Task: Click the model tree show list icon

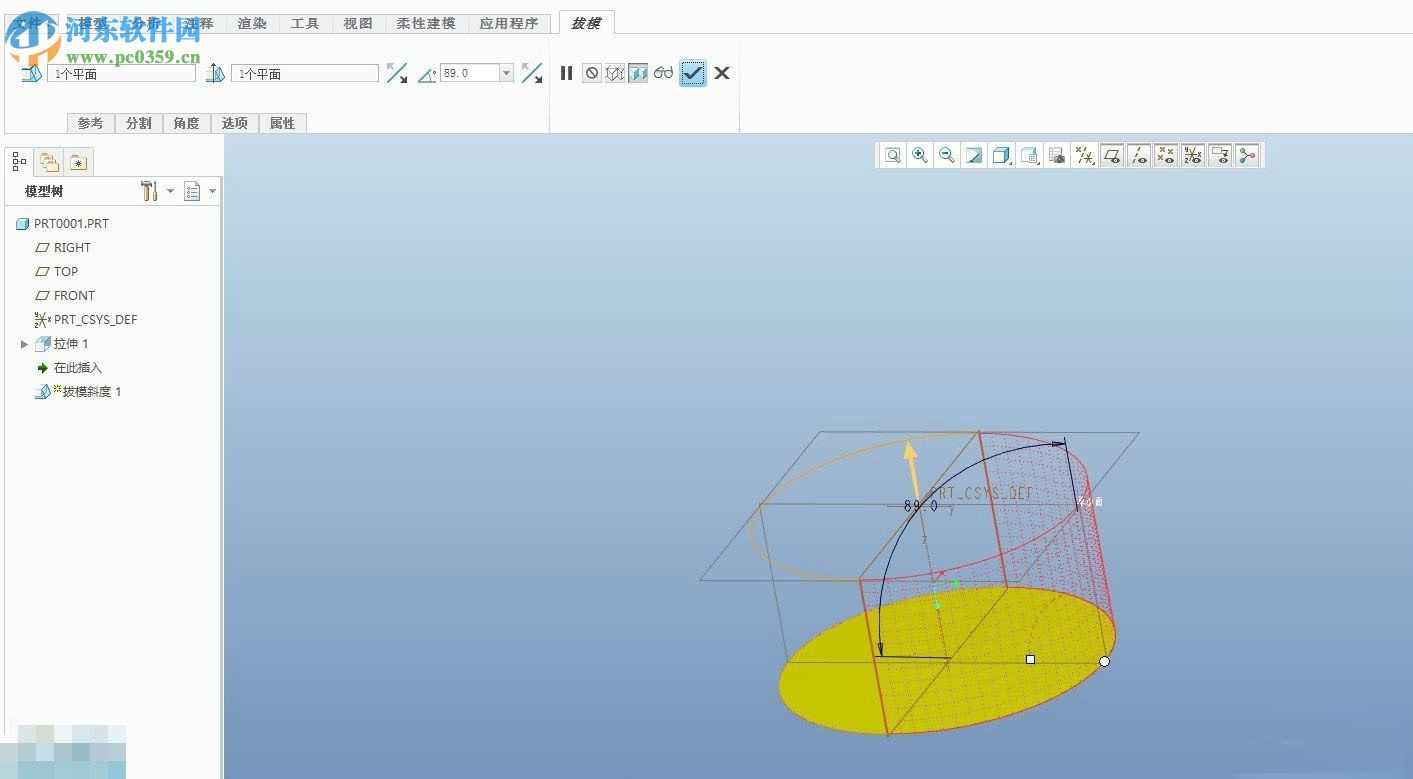Action: click(193, 191)
